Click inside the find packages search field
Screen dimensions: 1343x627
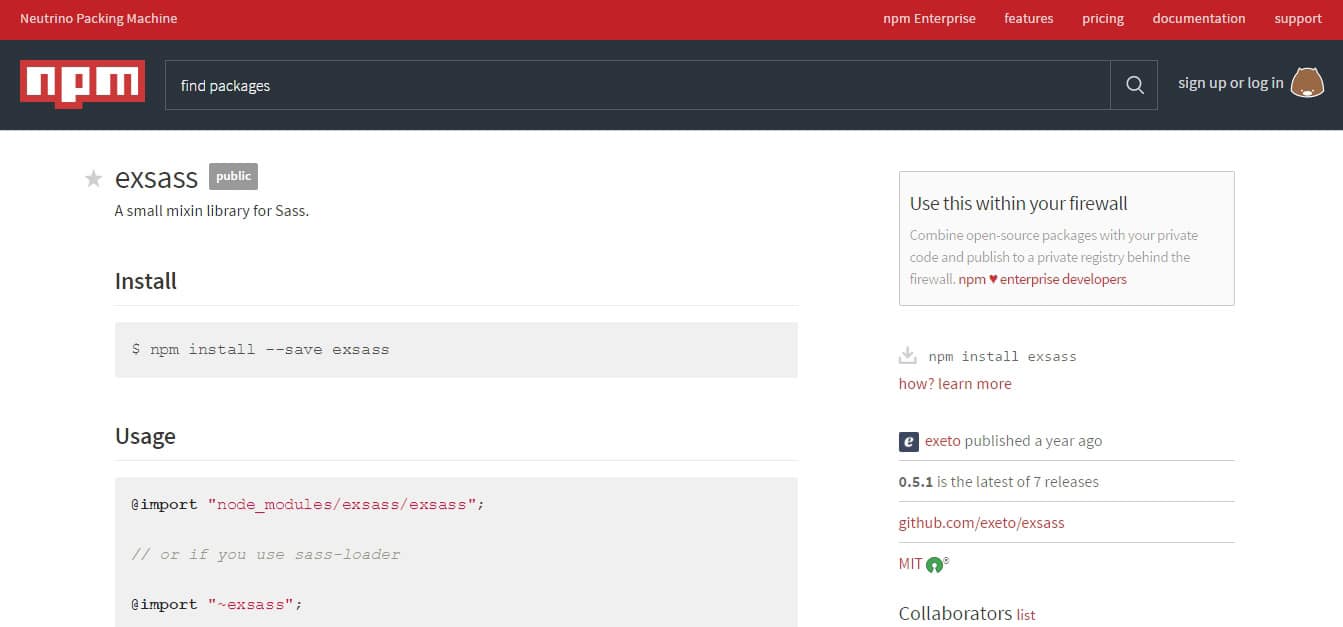637,85
